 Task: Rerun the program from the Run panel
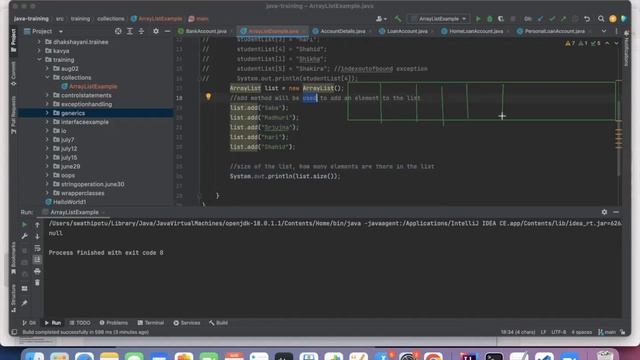click(24, 224)
